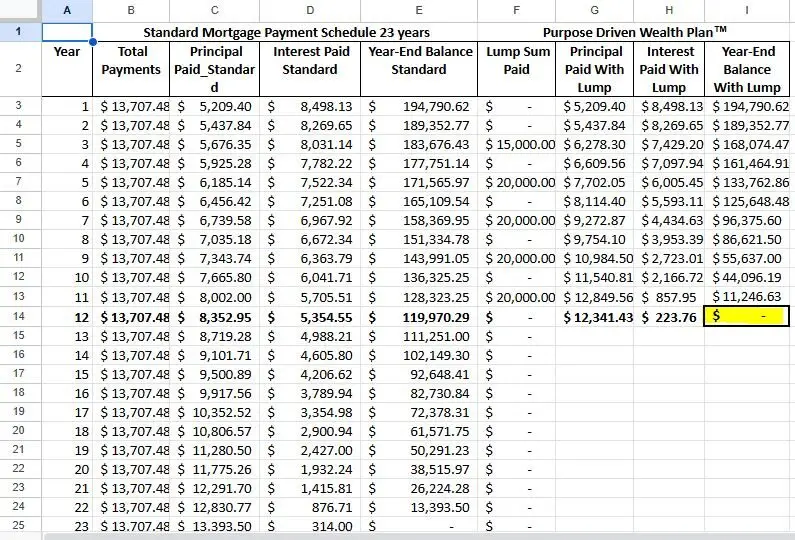Click the selected empty cell A1
Image resolution: width=795 pixels, height=540 pixels.
[67, 32]
